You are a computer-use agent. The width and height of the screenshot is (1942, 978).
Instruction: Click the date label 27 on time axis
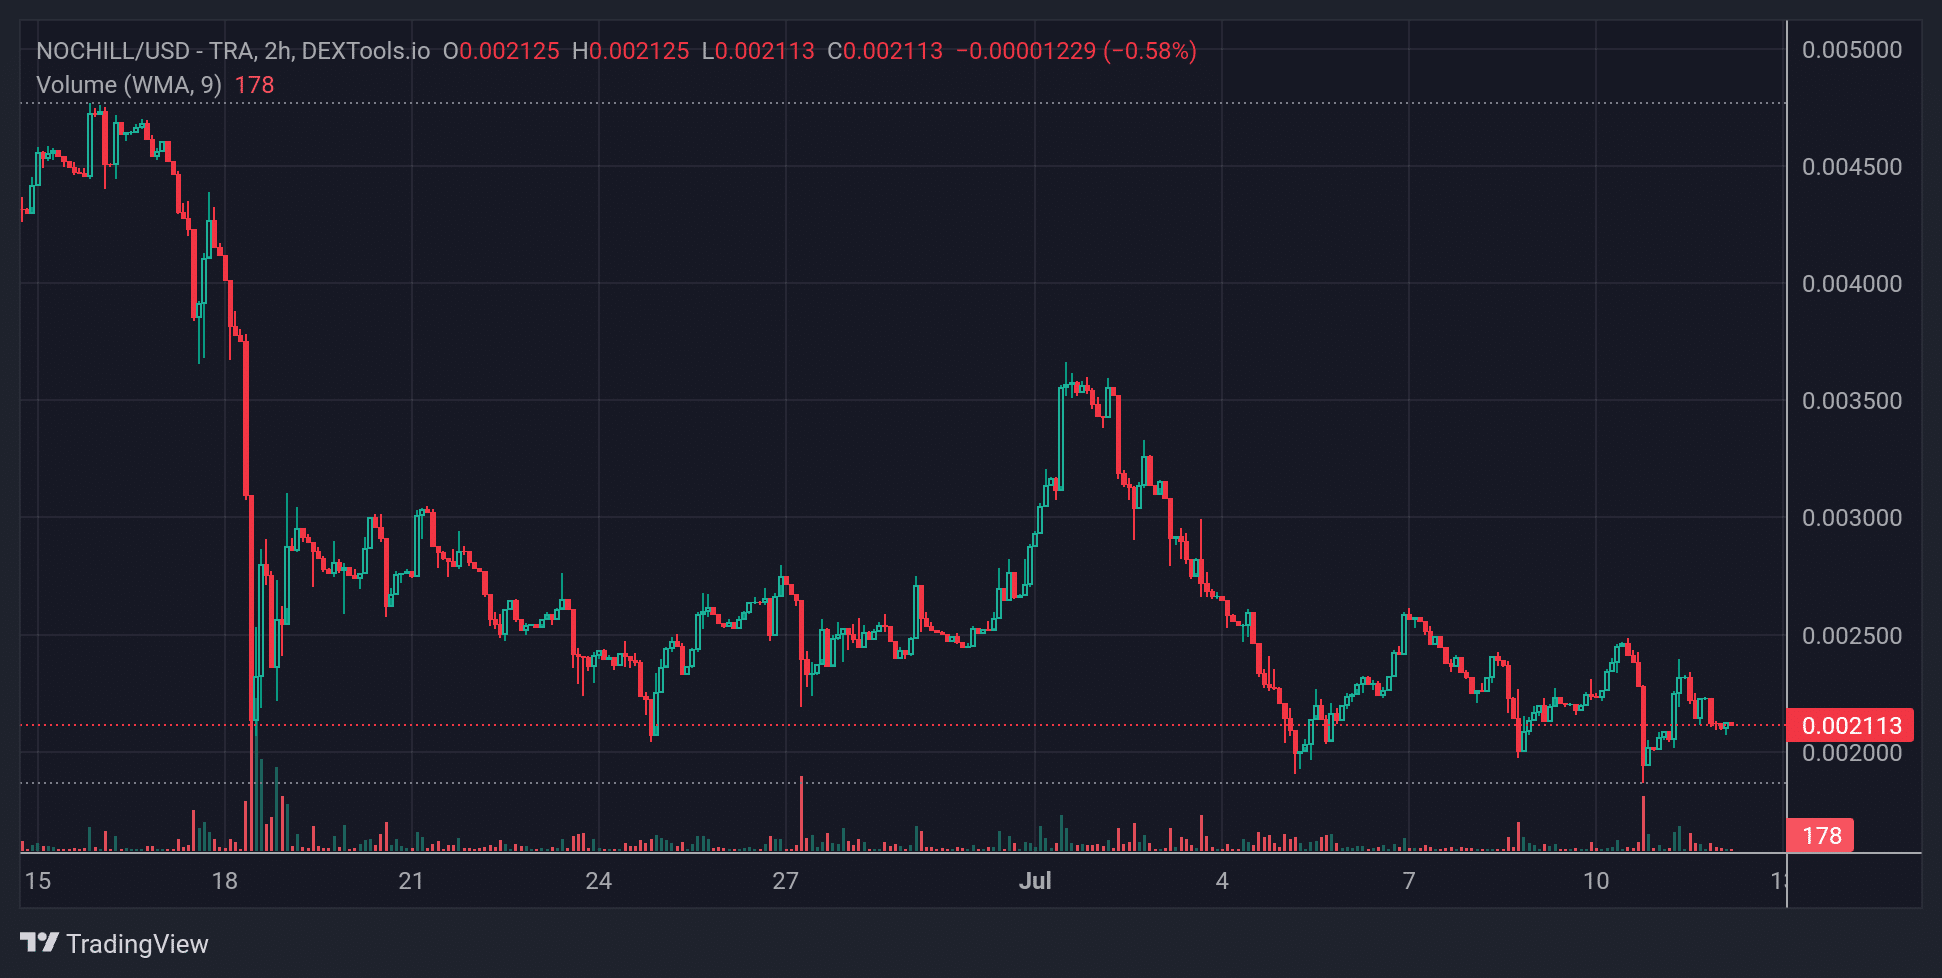click(786, 881)
